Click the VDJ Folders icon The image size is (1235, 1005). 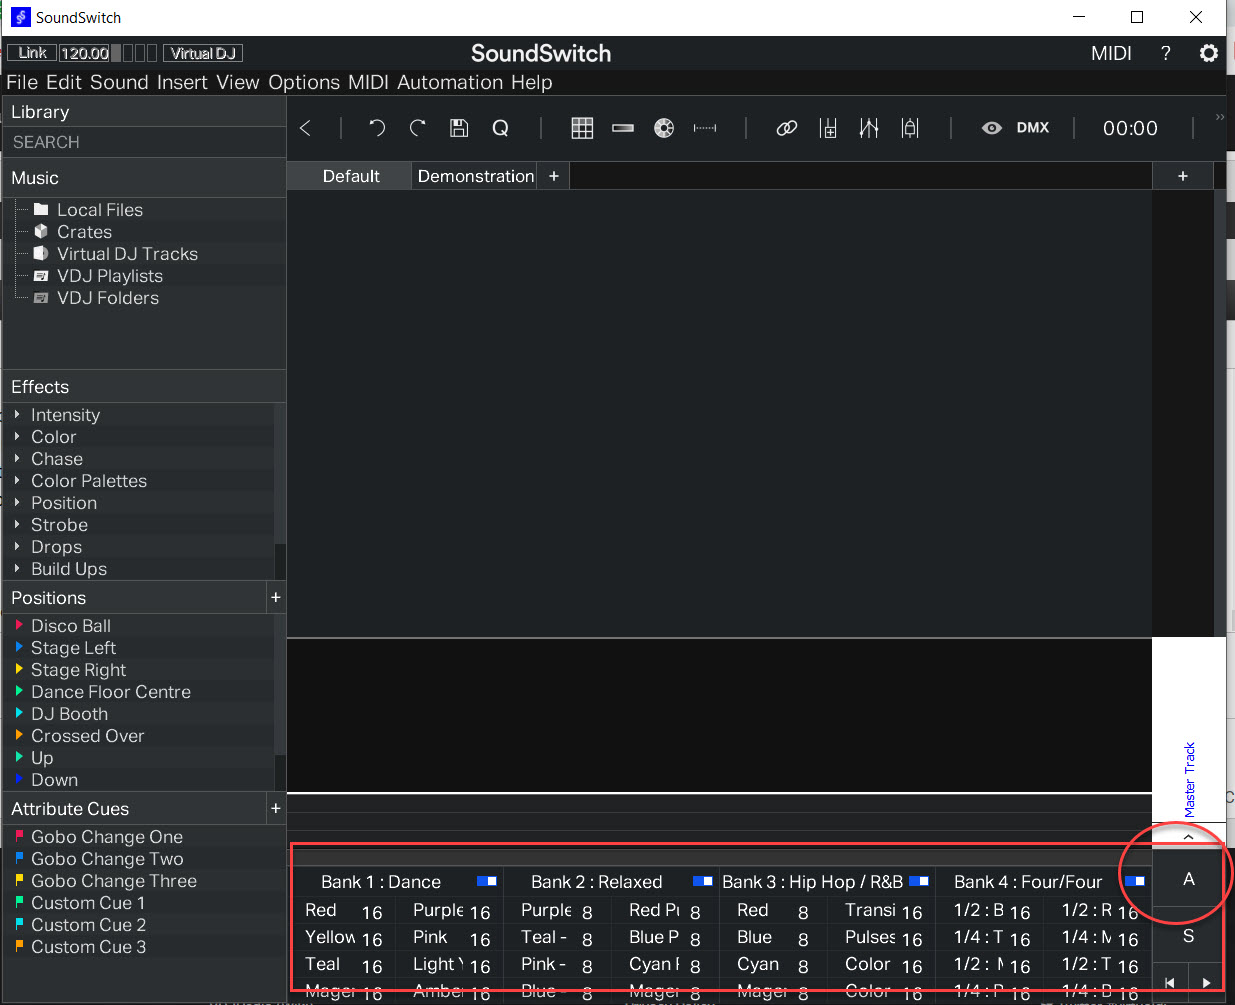[41, 298]
